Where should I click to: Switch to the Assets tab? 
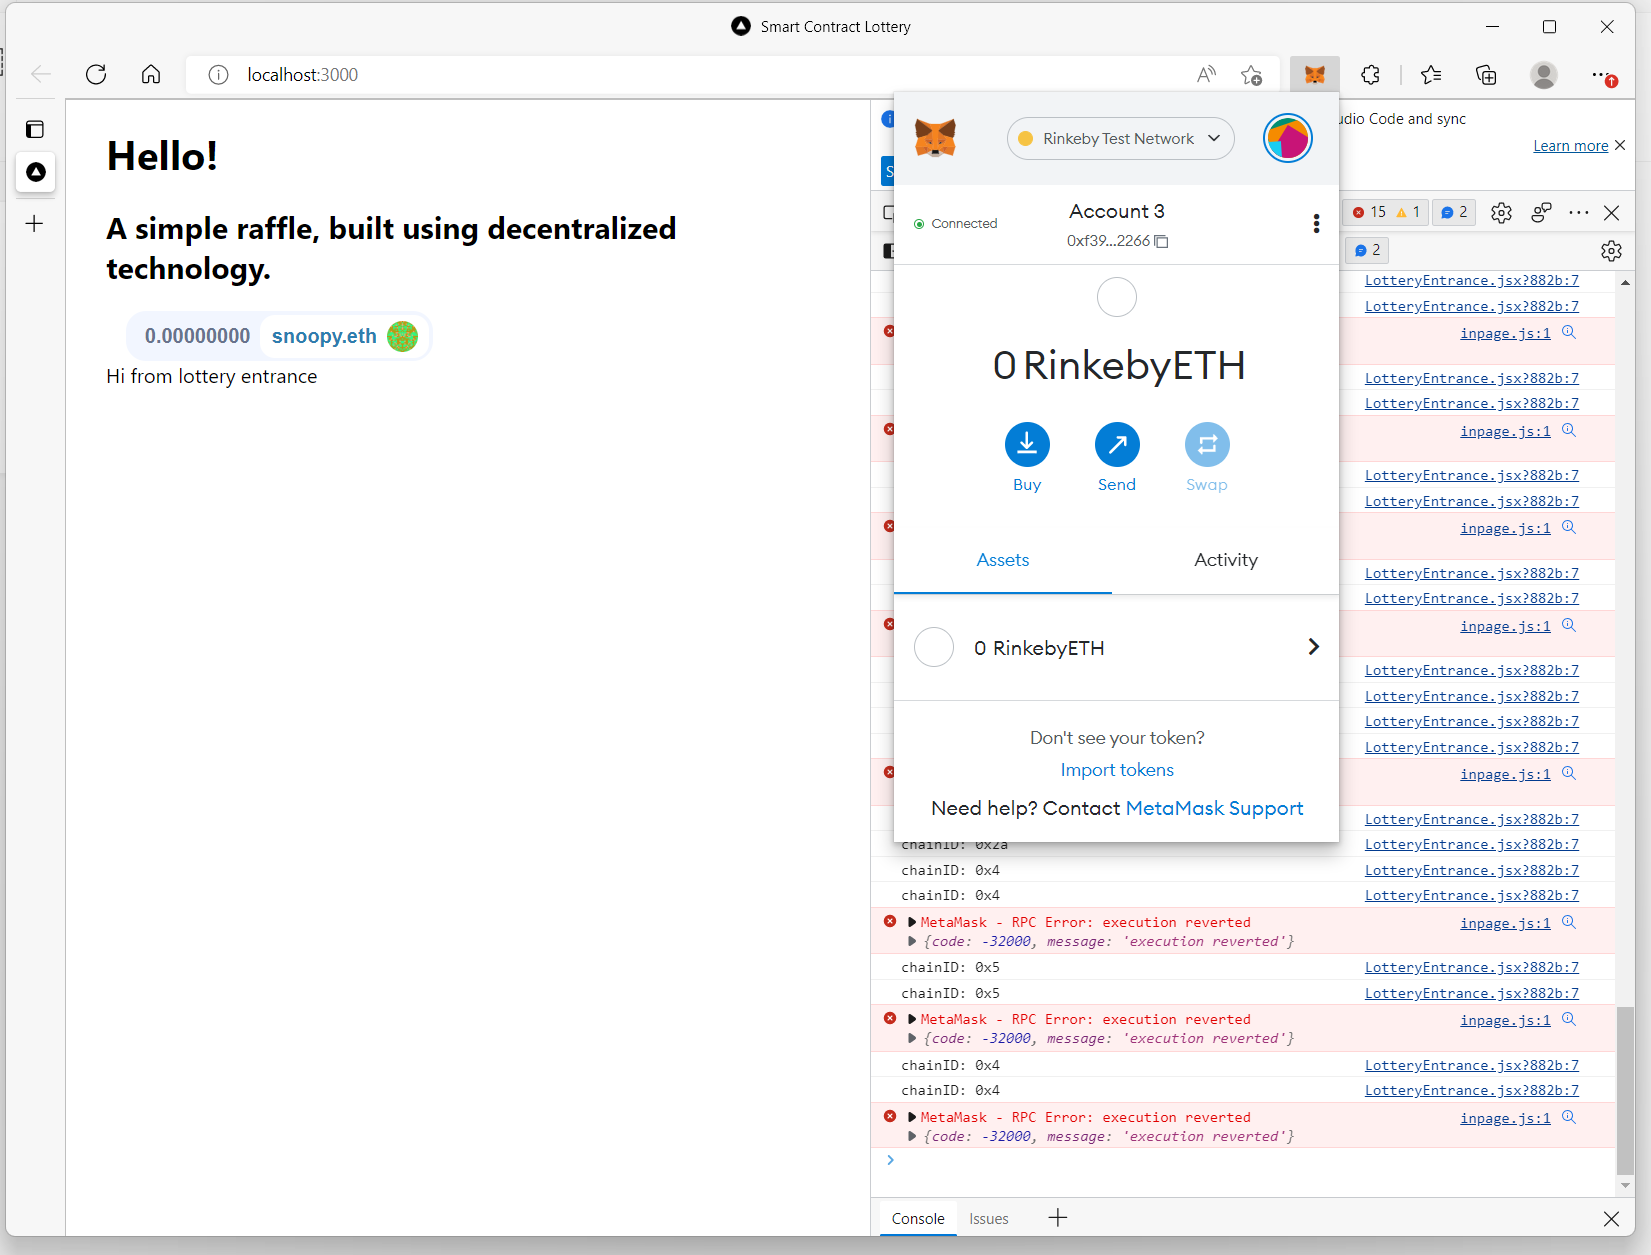pyautogui.click(x=1003, y=560)
